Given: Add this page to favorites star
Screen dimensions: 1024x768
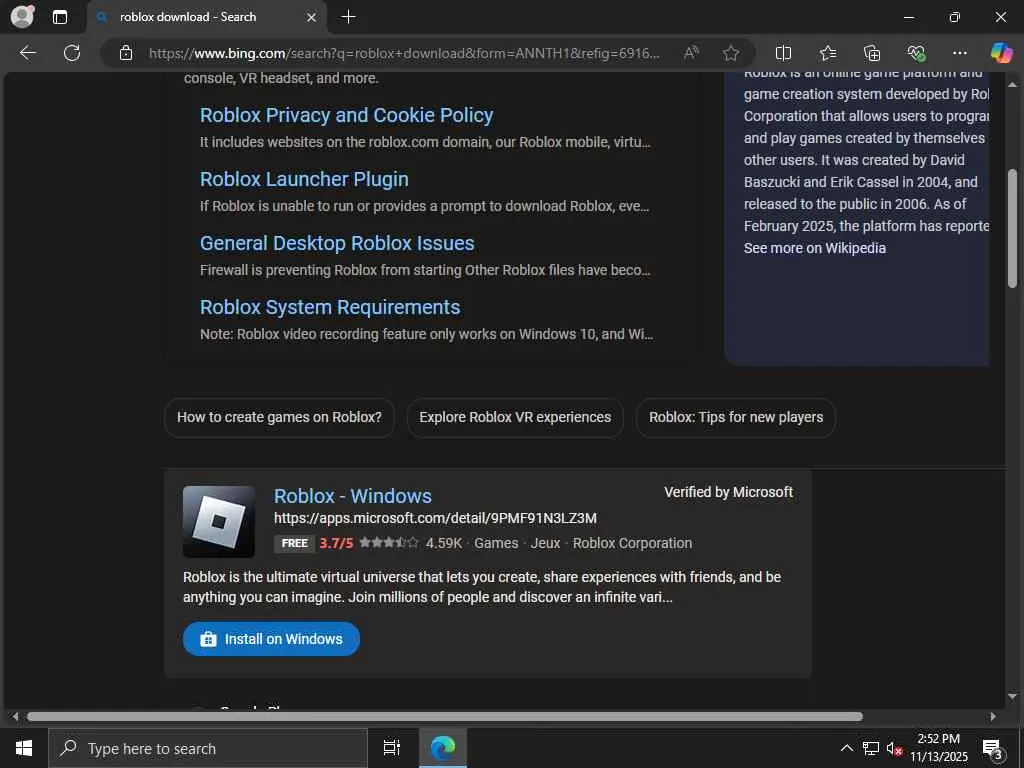Looking at the screenshot, I should [731, 53].
